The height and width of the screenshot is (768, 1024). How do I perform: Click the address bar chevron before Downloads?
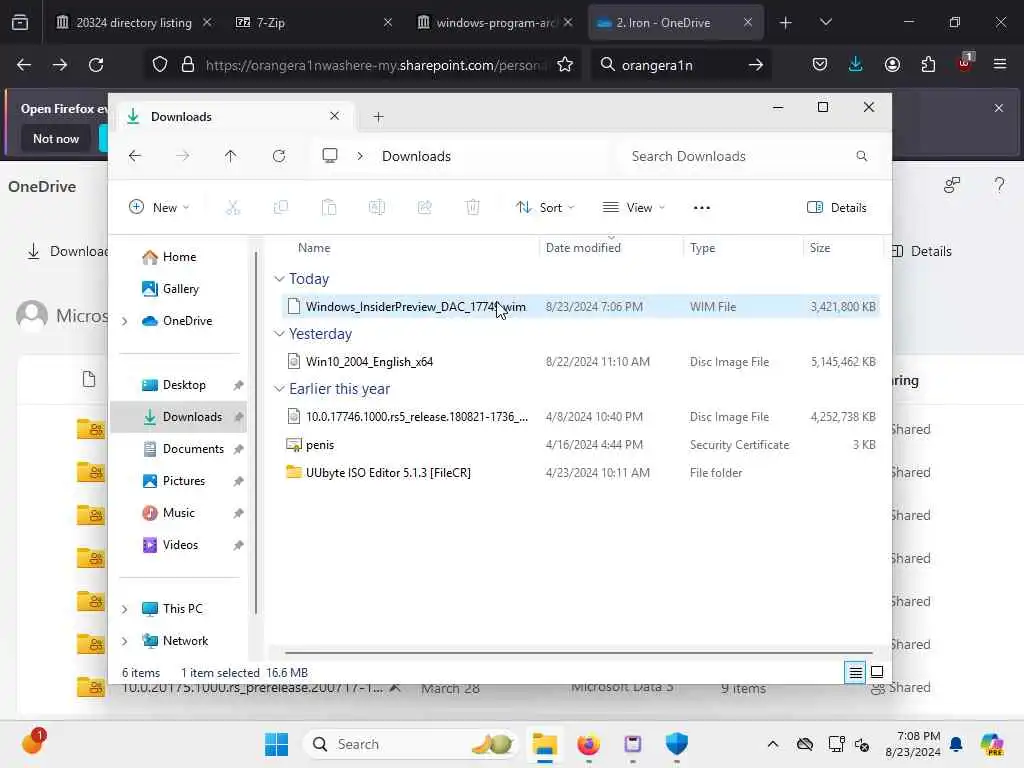point(360,156)
